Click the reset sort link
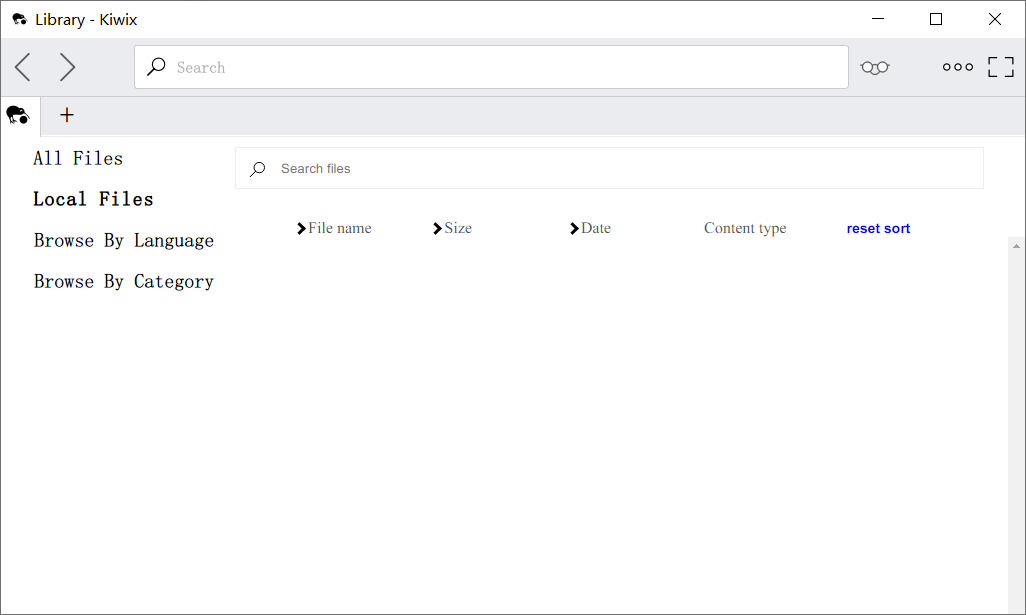 pos(878,229)
